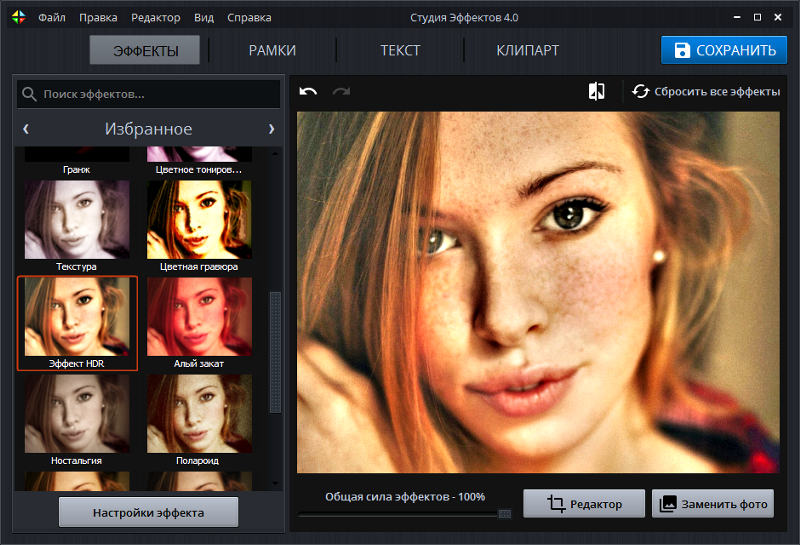800x545 pixels.
Task: Click the floppy disk icon on Сохранить
Action: (682, 50)
